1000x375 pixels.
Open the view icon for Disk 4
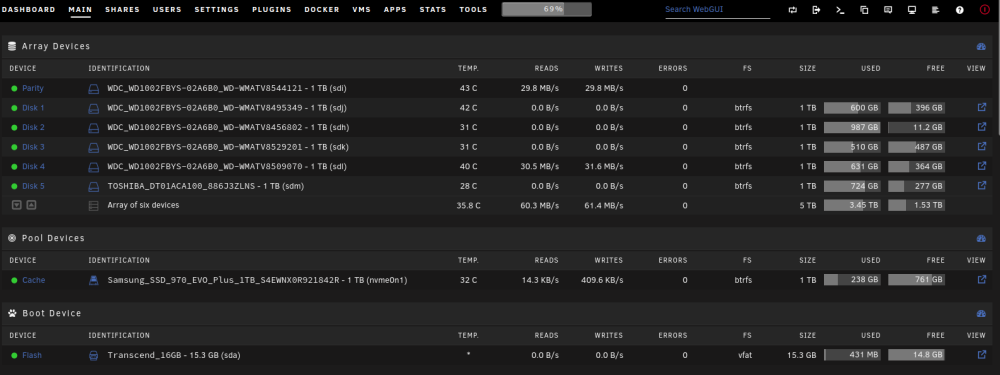pos(982,166)
